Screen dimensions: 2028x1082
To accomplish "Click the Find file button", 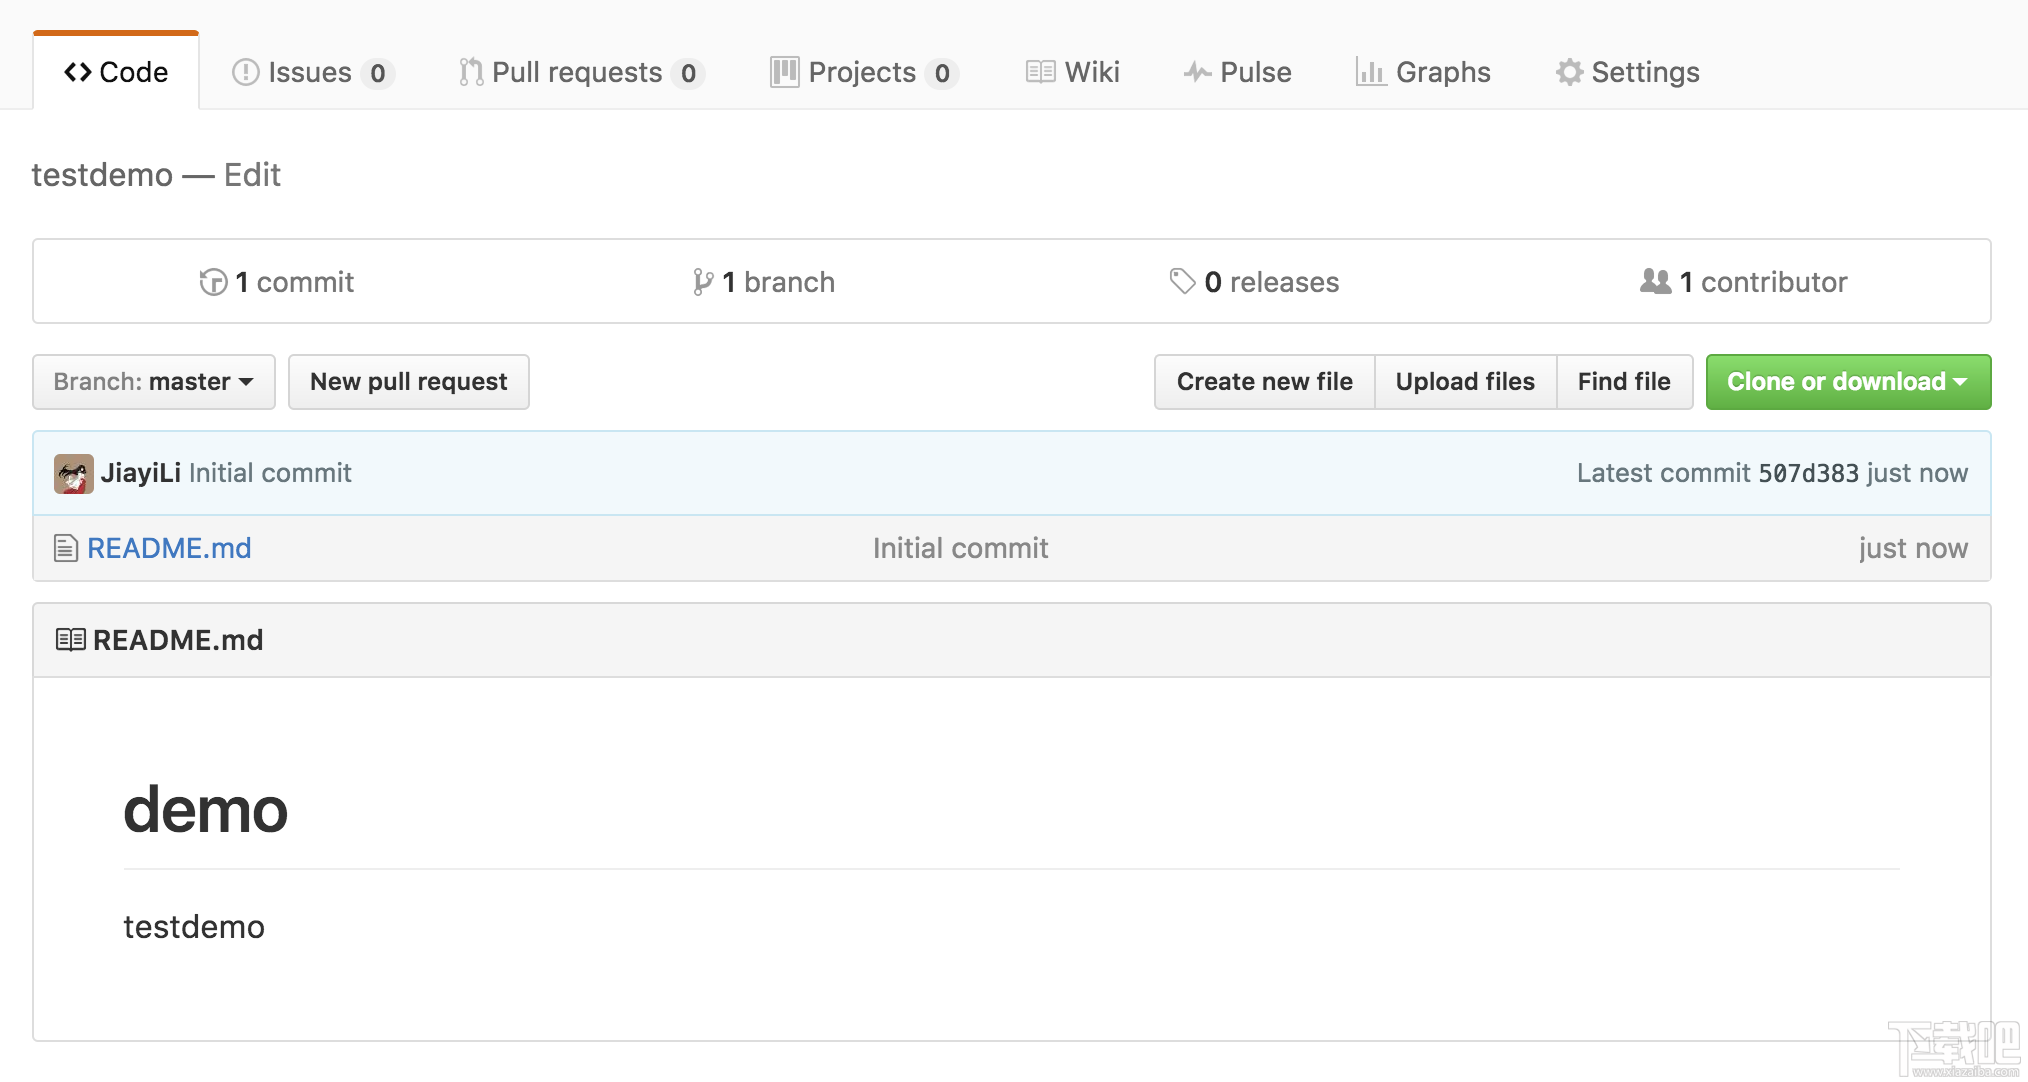I will (x=1624, y=382).
